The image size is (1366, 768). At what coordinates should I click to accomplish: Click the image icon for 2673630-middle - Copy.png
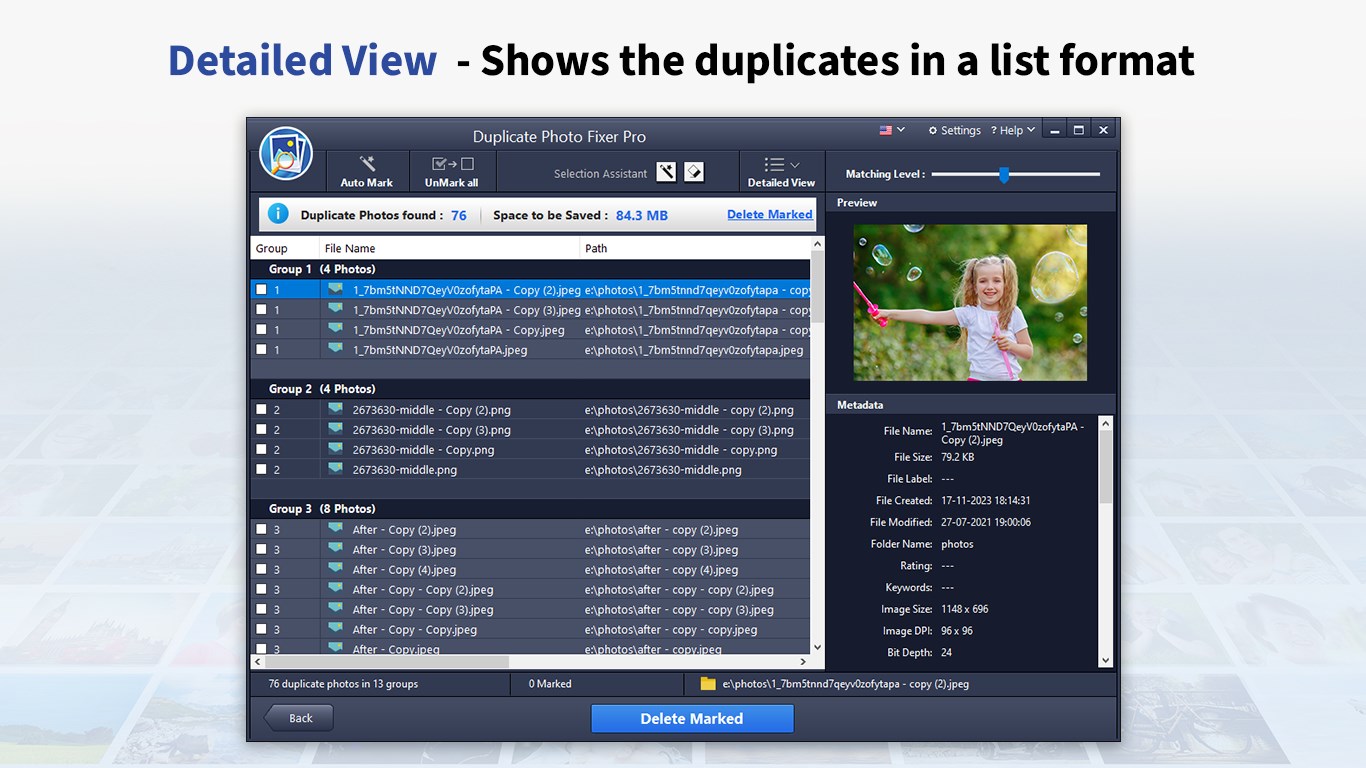click(335, 449)
